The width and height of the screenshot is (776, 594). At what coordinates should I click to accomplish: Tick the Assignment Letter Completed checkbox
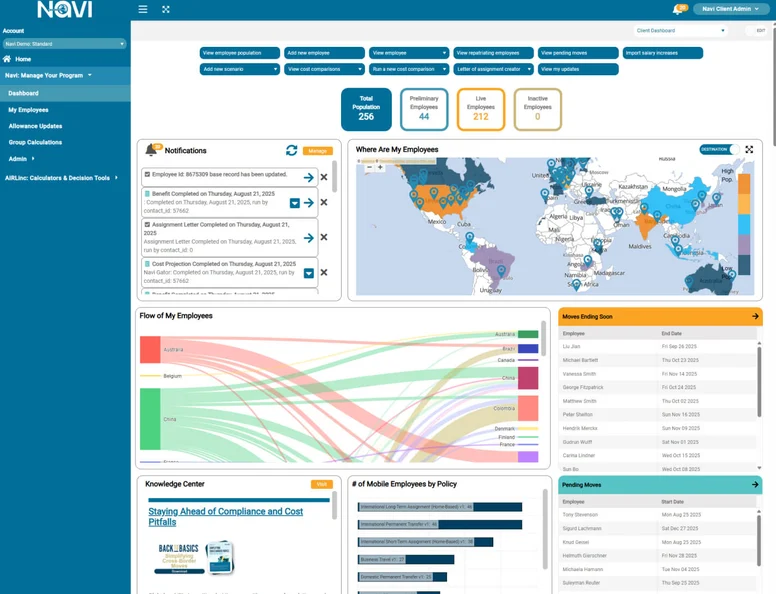click(147, 225)
